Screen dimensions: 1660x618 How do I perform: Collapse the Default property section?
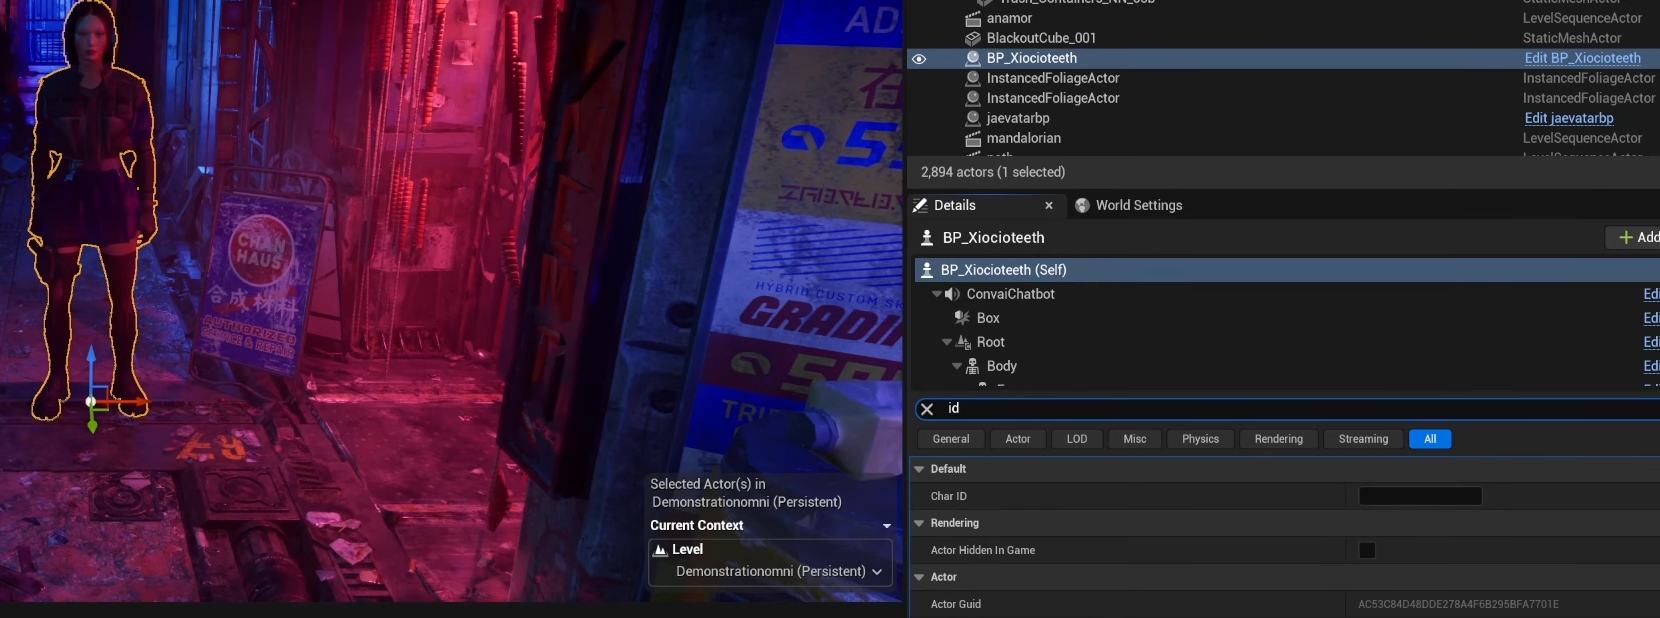tap(919, 469)
